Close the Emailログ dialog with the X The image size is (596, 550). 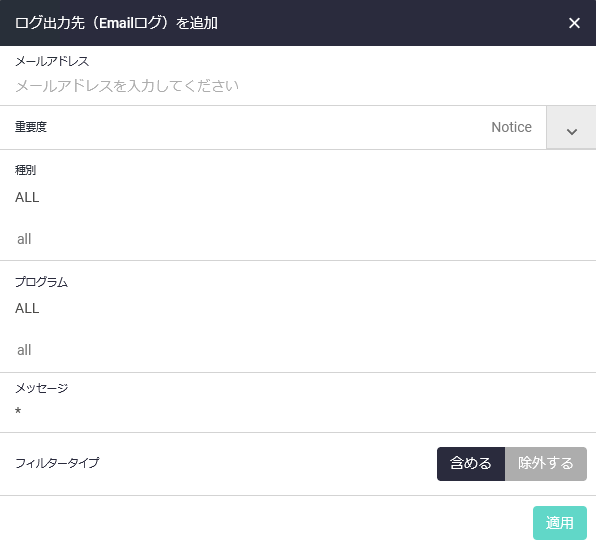(x=574, y=23)
